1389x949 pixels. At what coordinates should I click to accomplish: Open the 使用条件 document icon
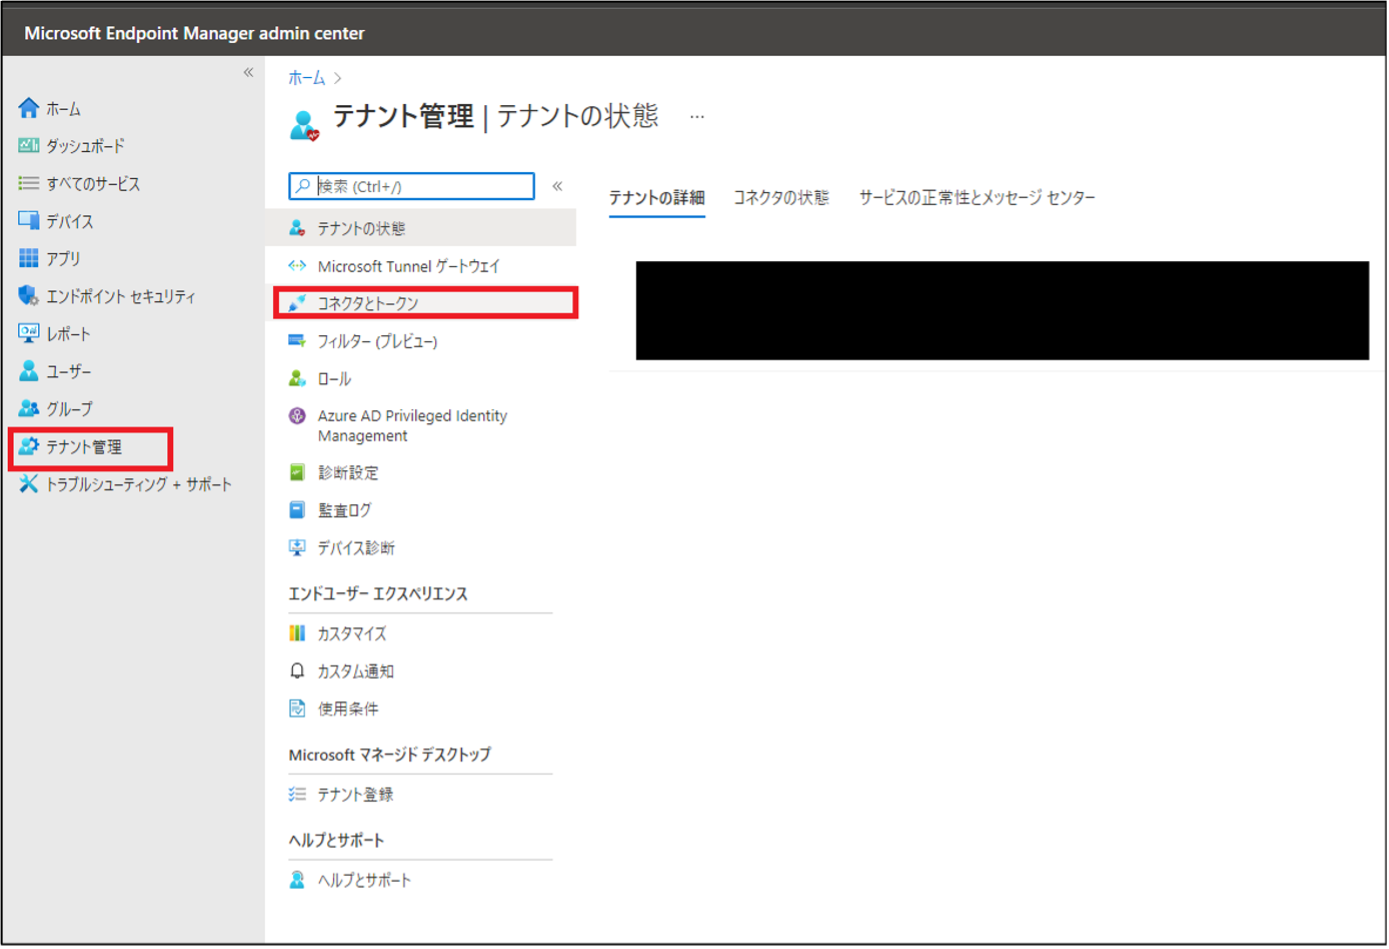click(x=297, y=709)
